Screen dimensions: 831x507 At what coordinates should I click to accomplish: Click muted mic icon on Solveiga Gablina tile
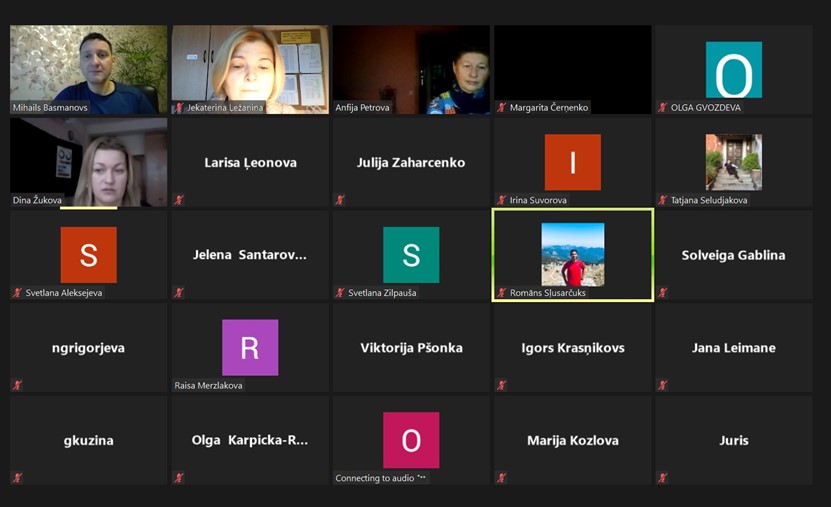pos(663,293)
